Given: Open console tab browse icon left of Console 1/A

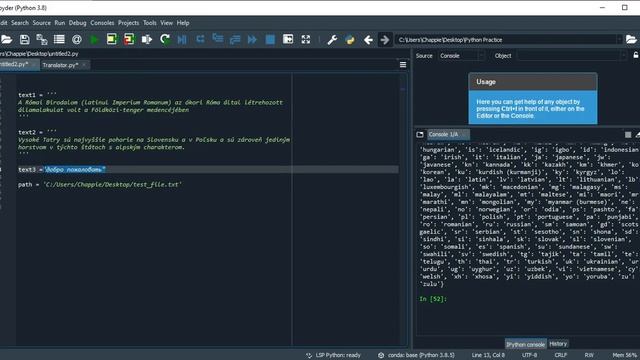Looking at the screenshot, I should [x=420, y=134].
